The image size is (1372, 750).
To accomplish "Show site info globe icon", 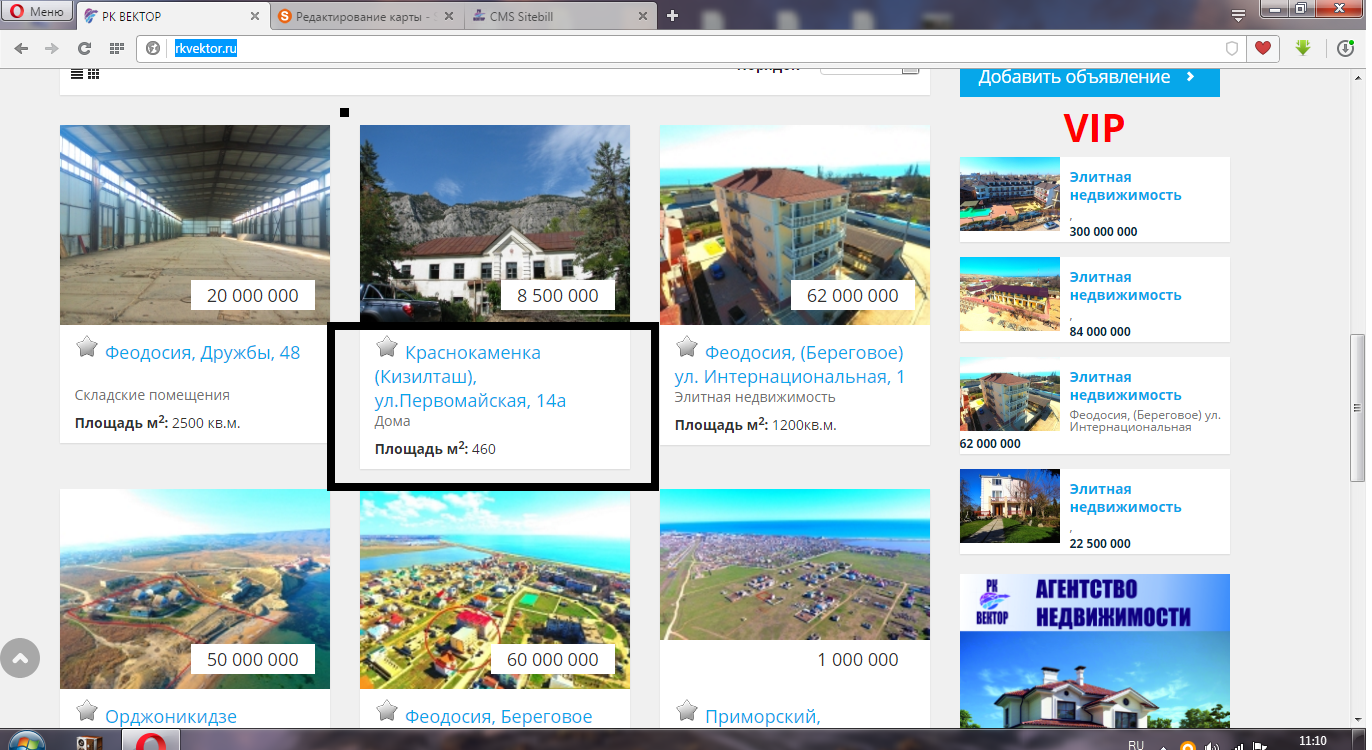I will point(154,48).
